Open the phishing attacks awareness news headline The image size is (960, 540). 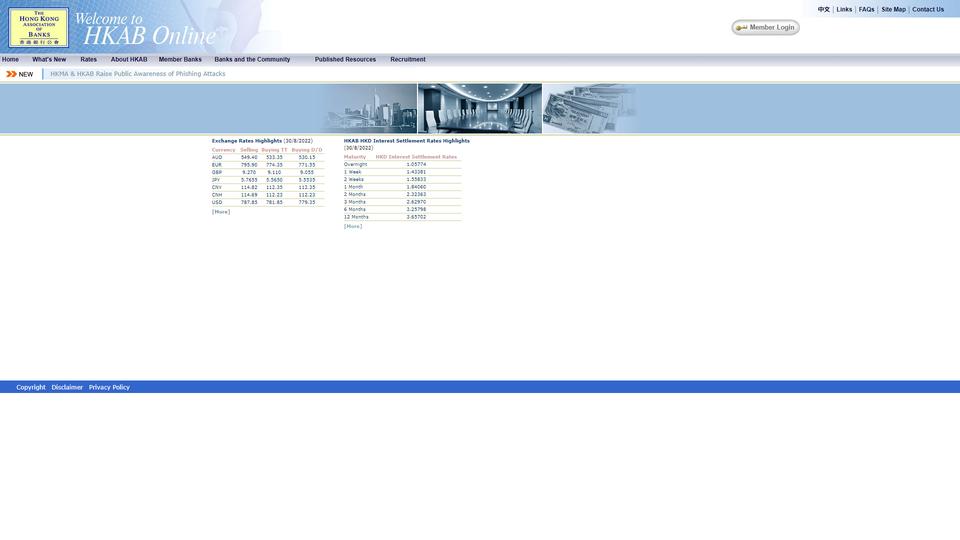coord(138,74)
